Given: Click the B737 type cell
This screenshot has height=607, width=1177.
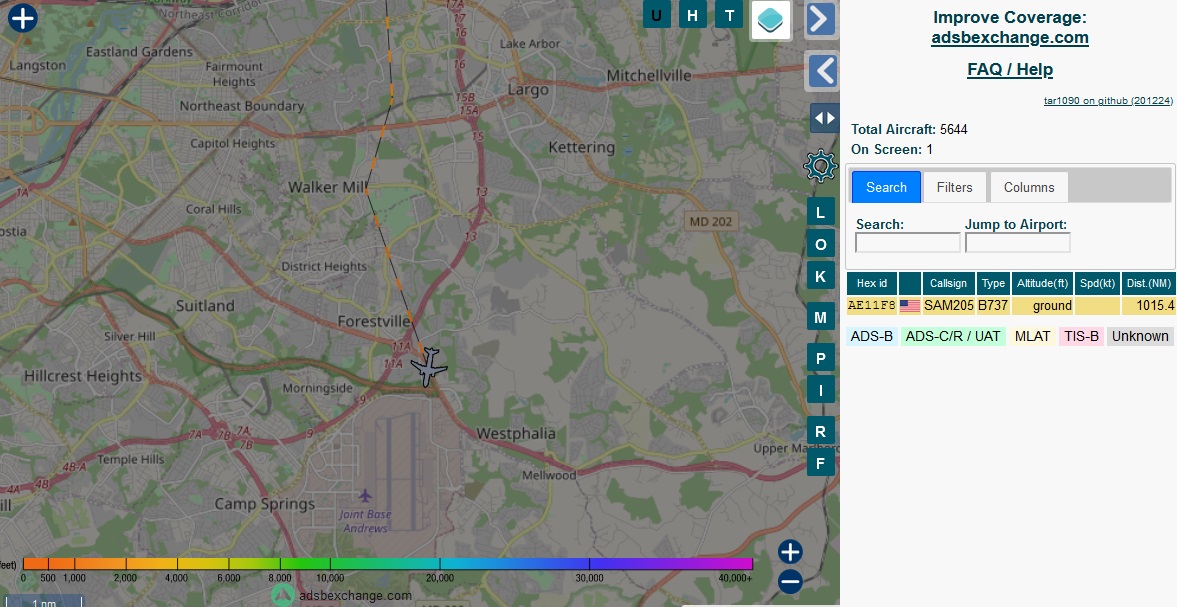Looking at the screenshot, I should 993,305.
